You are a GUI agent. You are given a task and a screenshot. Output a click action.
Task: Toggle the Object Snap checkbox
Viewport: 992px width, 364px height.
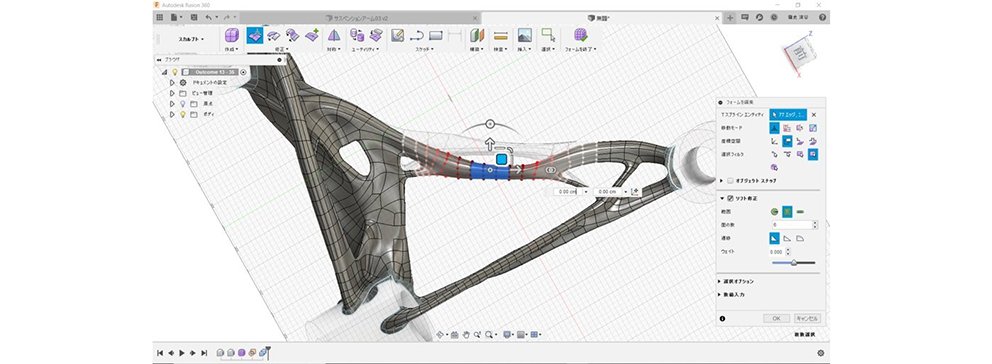tap(730, 180)
